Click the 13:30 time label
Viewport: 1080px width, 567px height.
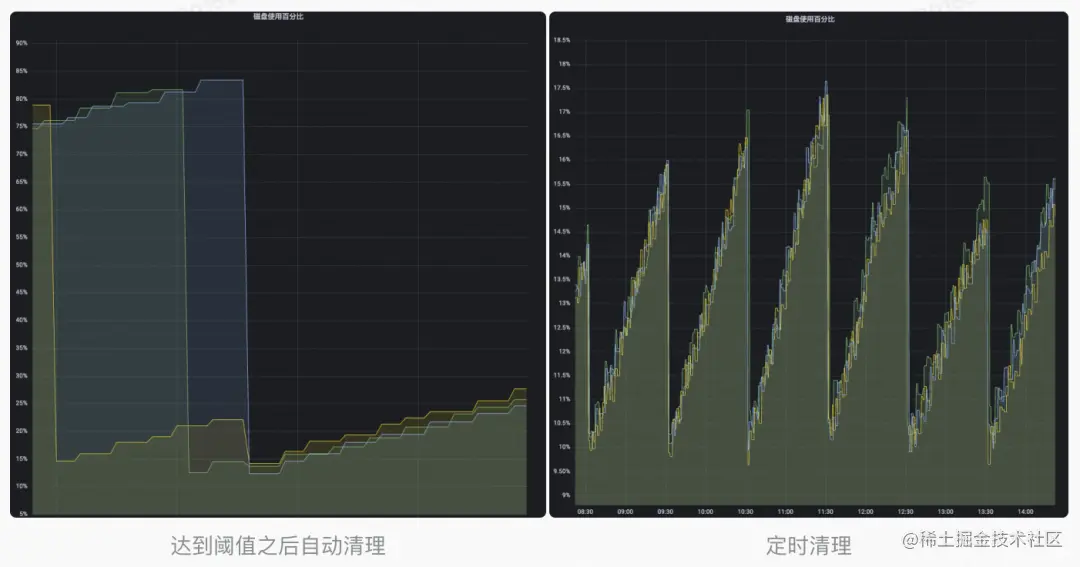coord(986,512)
